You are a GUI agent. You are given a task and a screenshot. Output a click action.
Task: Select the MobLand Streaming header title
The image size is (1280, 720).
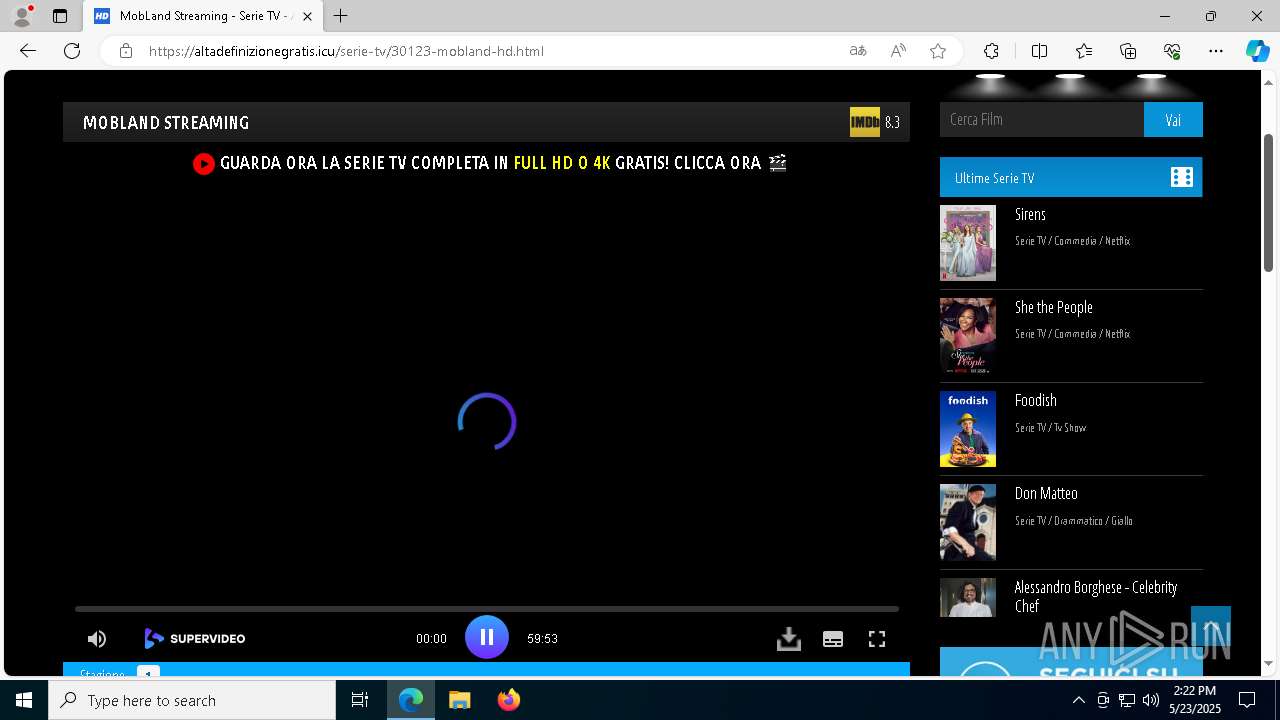[166, 122]
